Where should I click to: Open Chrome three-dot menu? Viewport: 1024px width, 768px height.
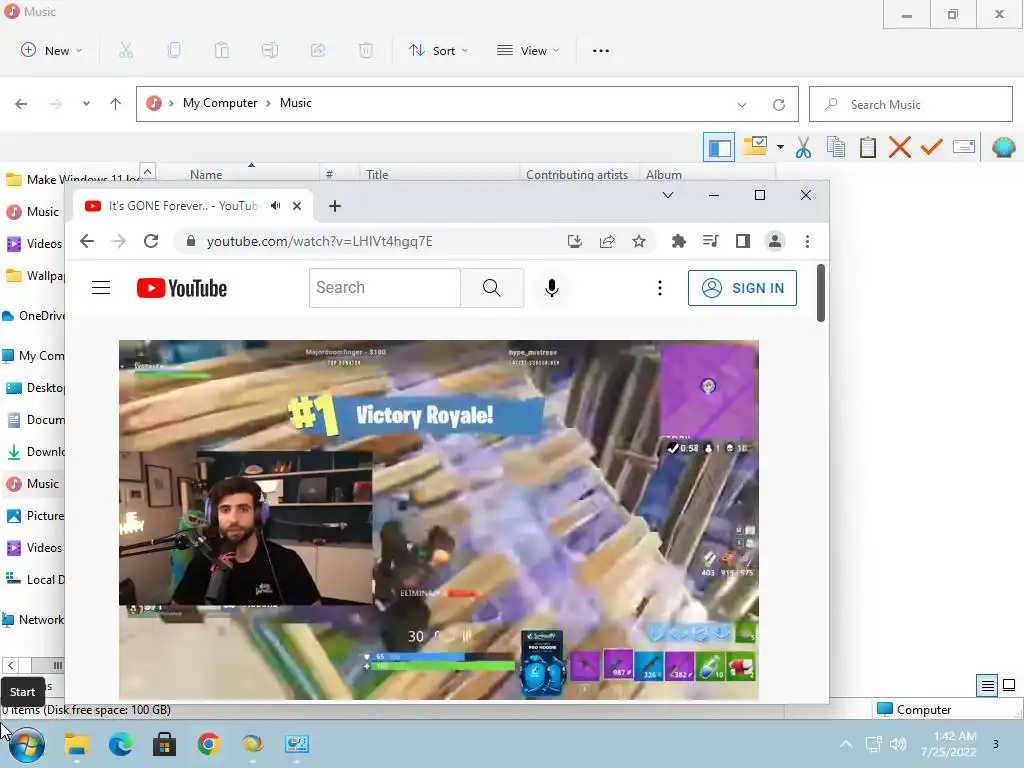pyautogui.click(x=807, y=242)
